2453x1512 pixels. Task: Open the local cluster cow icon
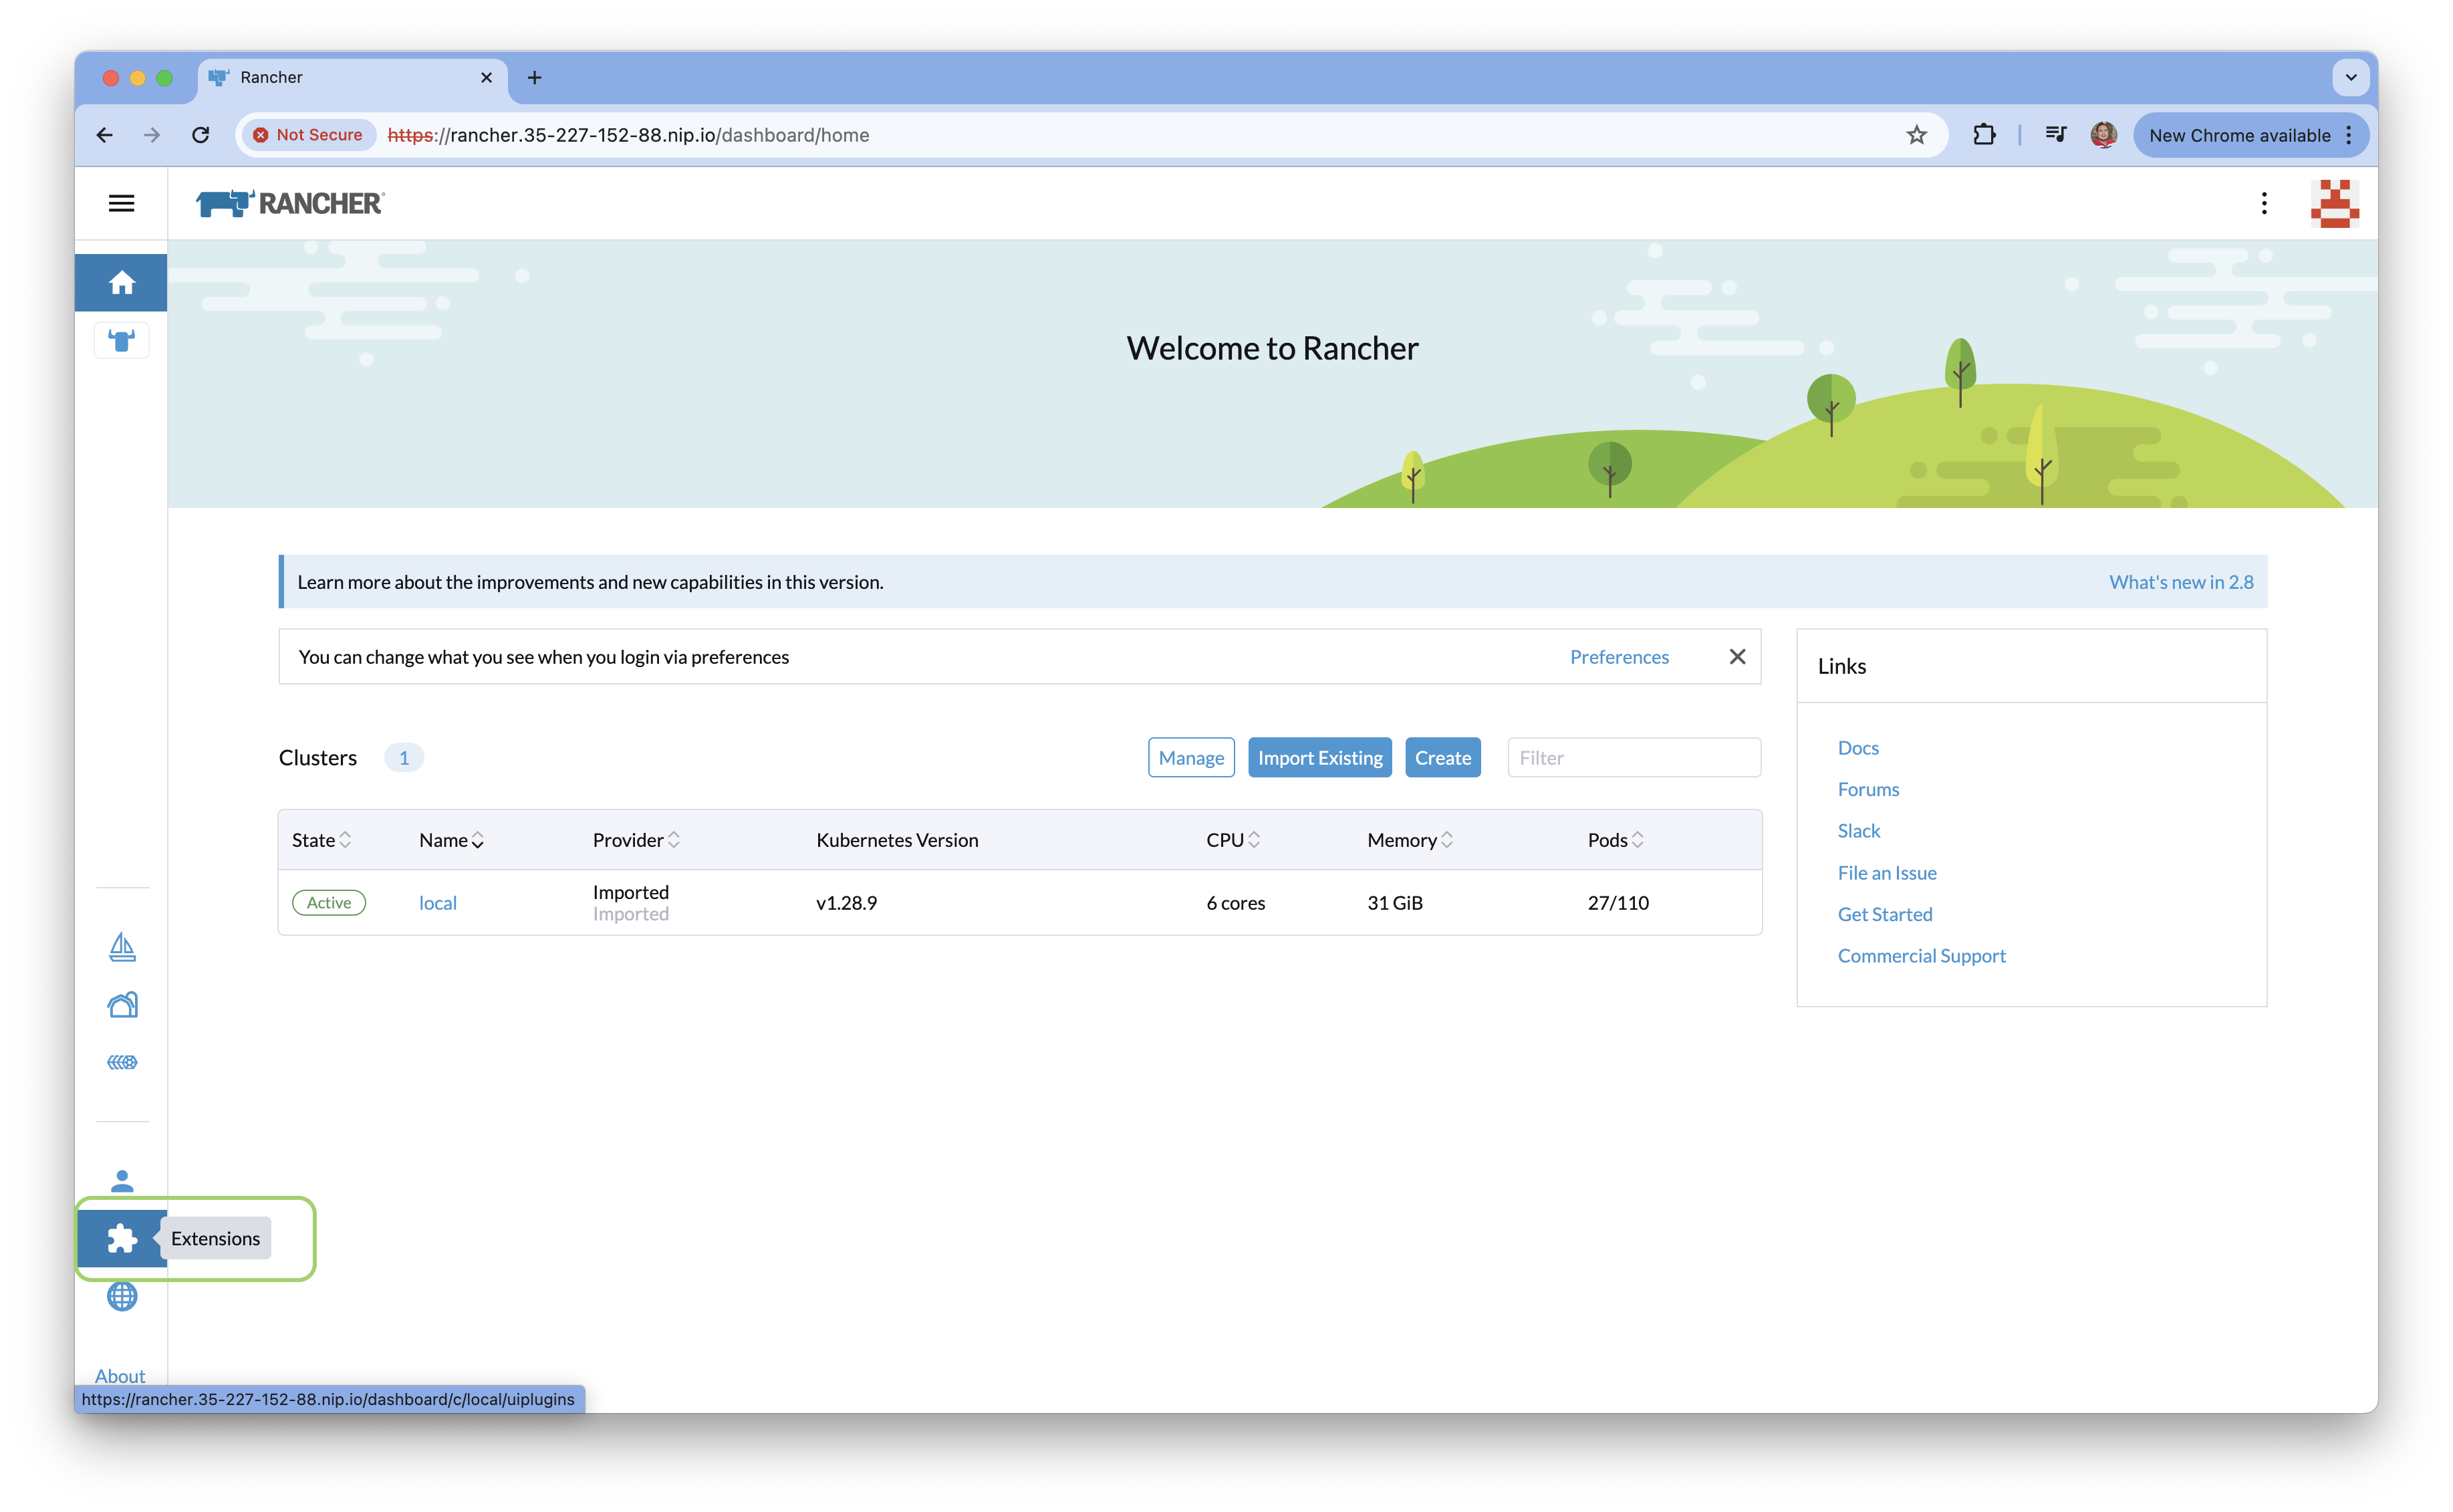(x=121, y=341)
